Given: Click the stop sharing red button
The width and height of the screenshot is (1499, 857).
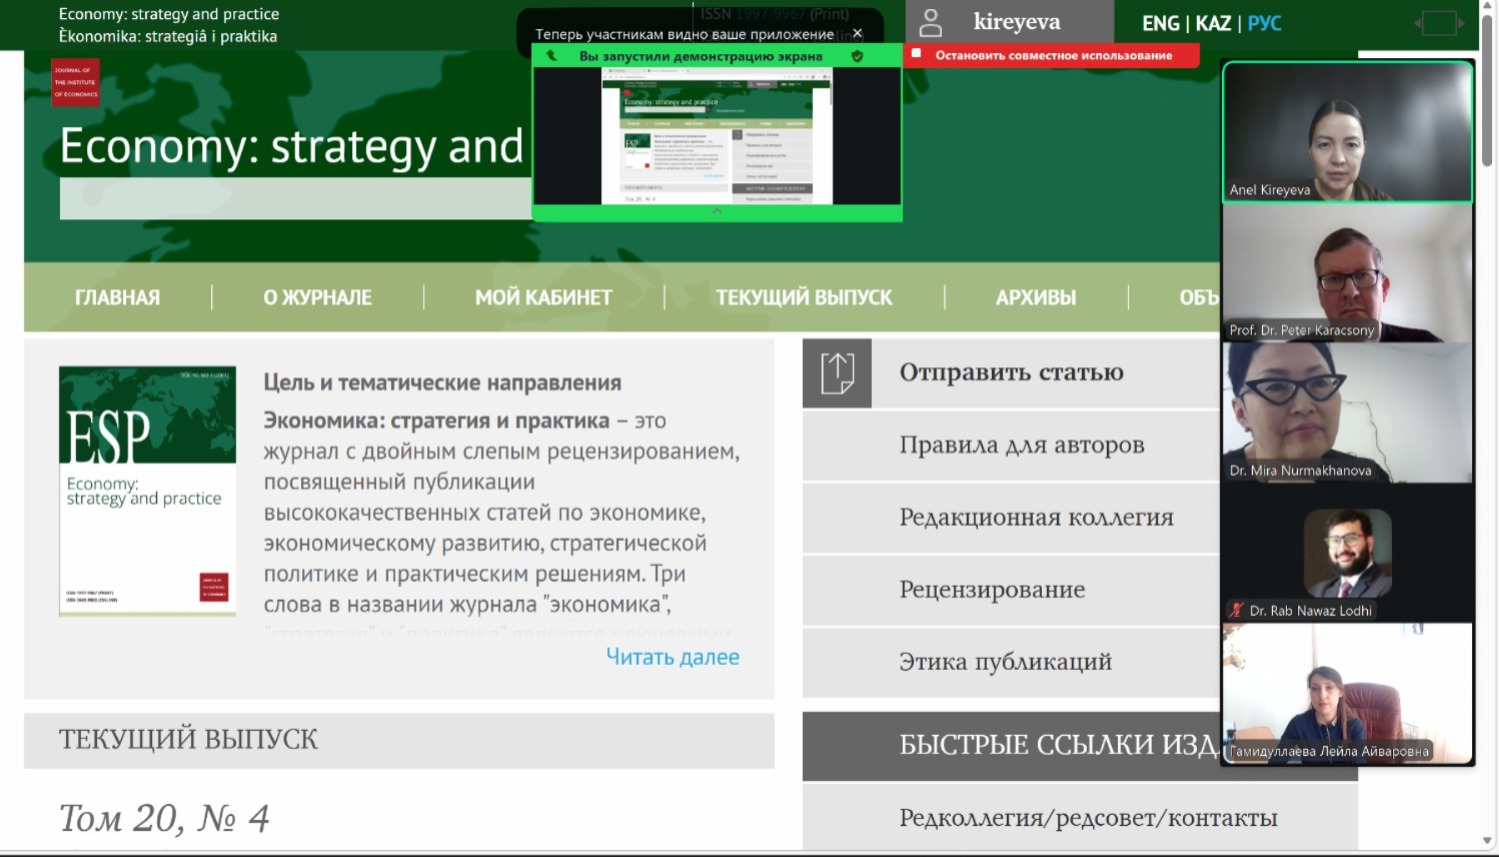Looking at the screenshot, I should [1051, 56].
